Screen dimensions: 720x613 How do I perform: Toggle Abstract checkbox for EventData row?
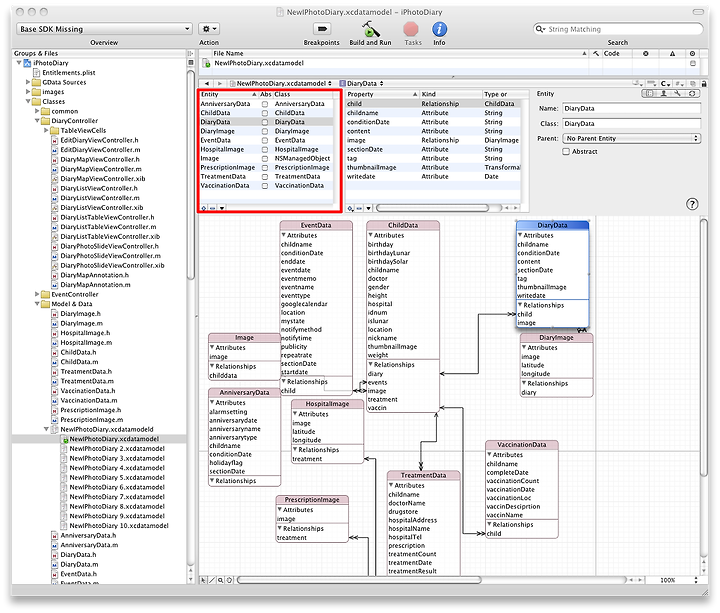click(265, 141)
